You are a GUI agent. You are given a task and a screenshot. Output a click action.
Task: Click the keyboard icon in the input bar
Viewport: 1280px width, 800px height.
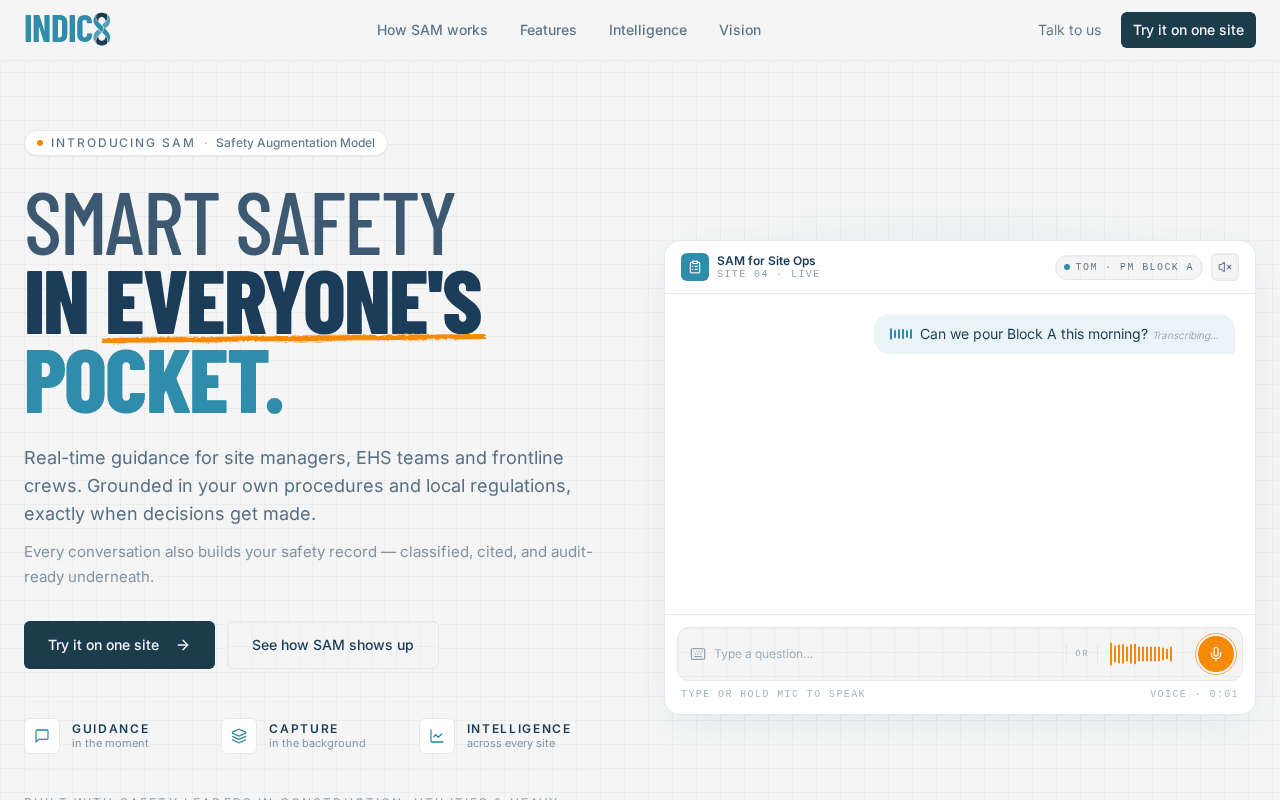click(x=698, y=654)
